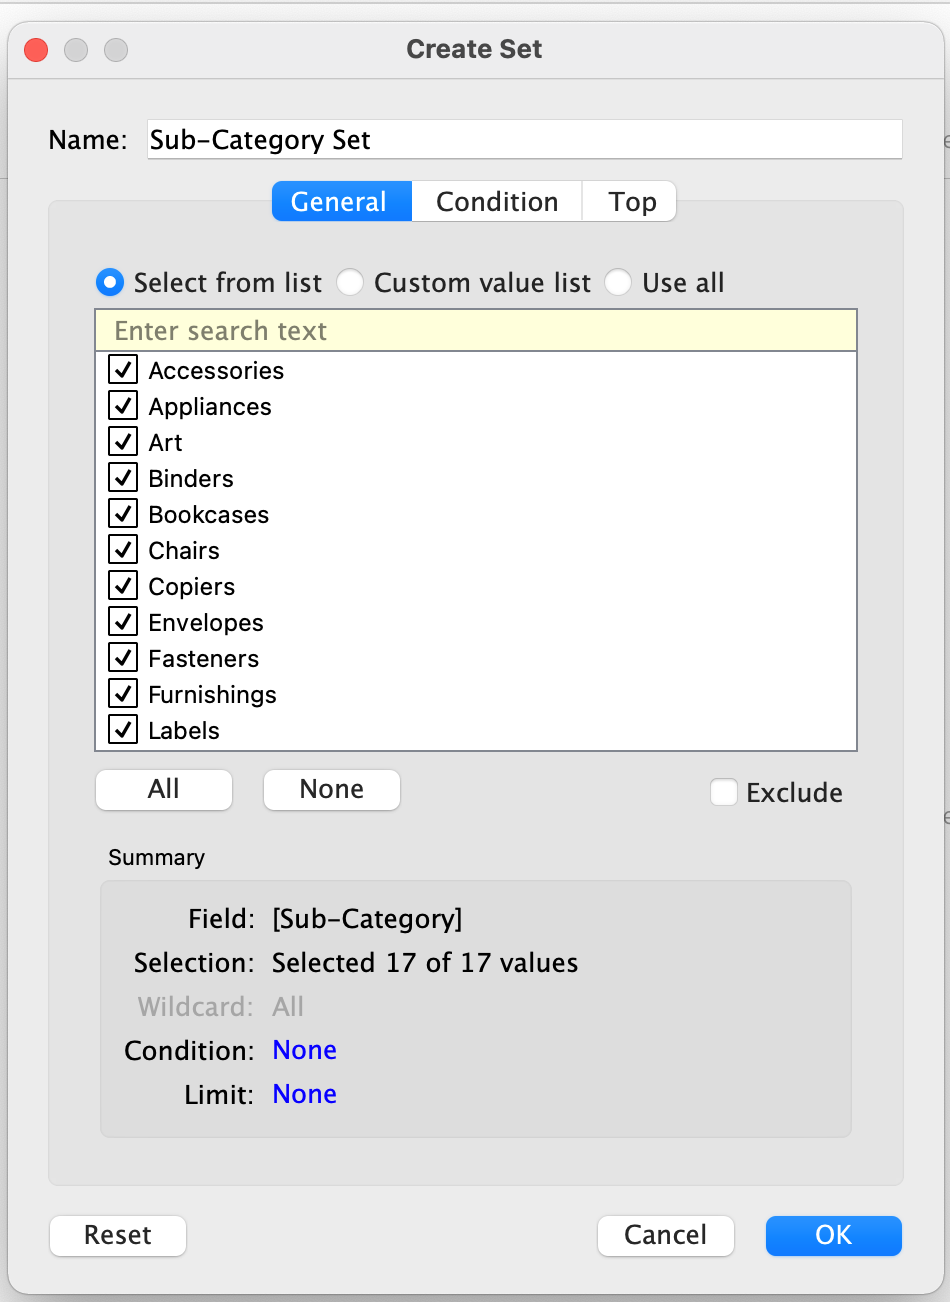Screen dimensions: 950x1302
Task: Click the Reset button
Action: [x=118, y=1235]
